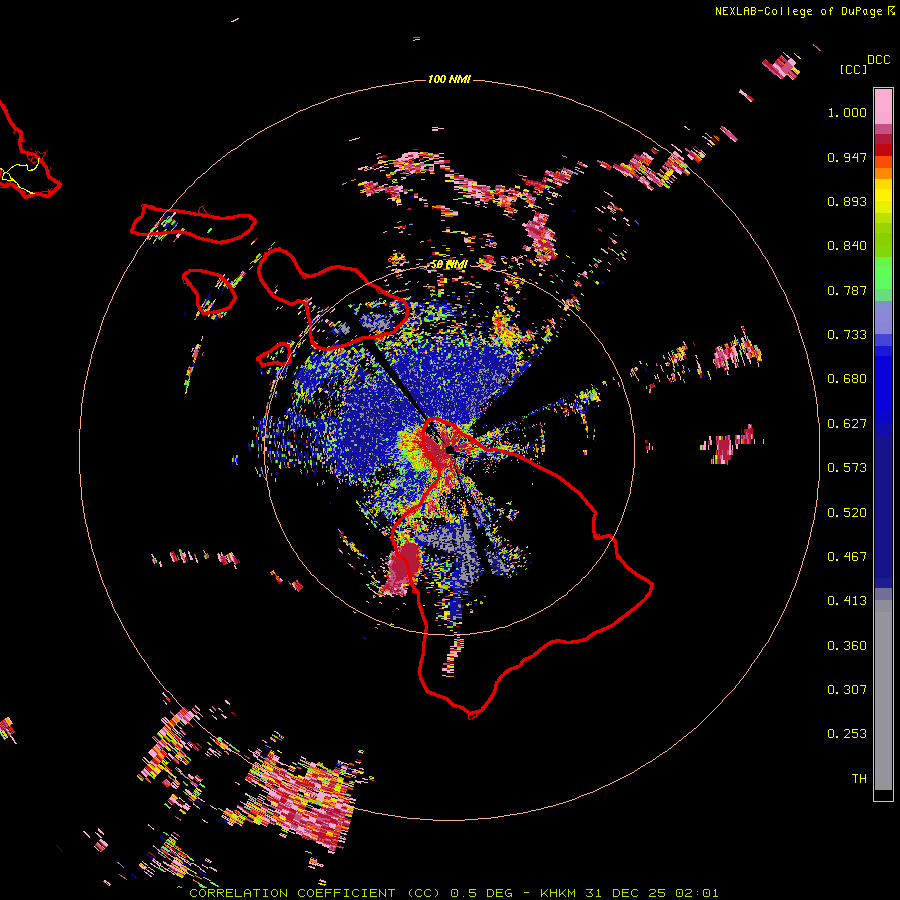900x900 pixels.
Task: Click the 02:01 timestamp
Action: [697, 893]
